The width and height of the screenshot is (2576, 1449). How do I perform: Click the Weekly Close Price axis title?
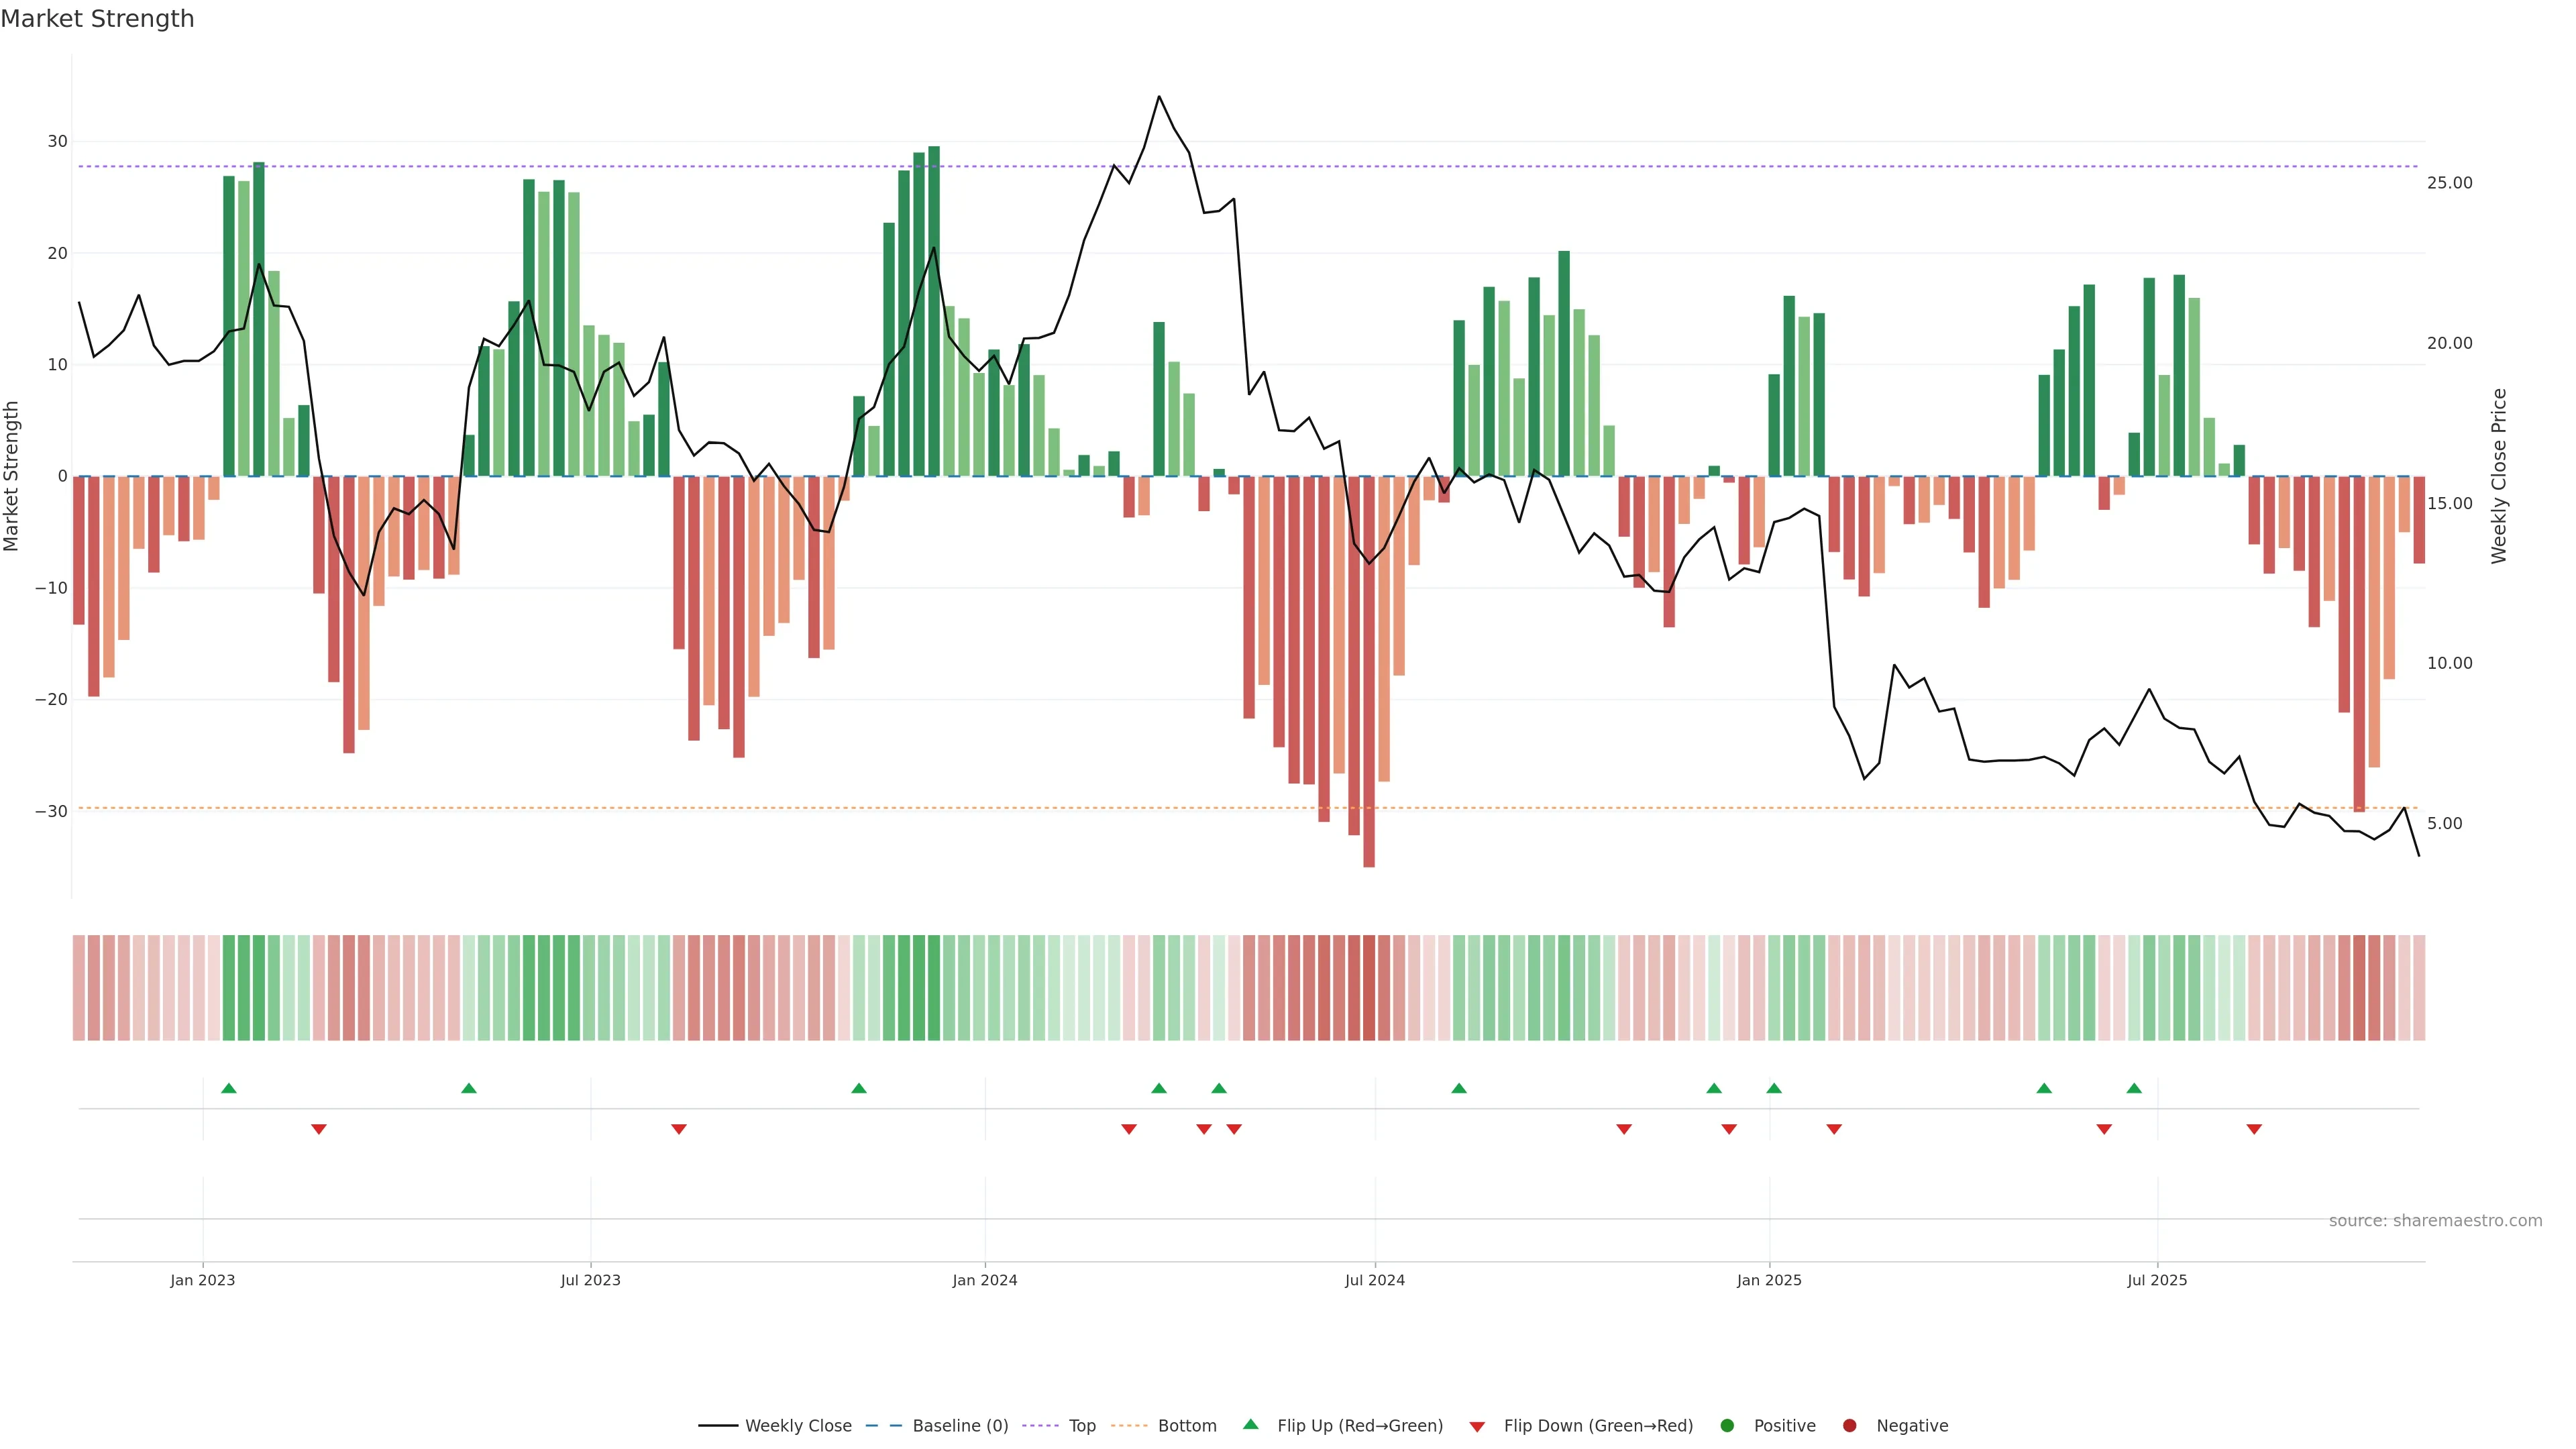click(2498, 476)
